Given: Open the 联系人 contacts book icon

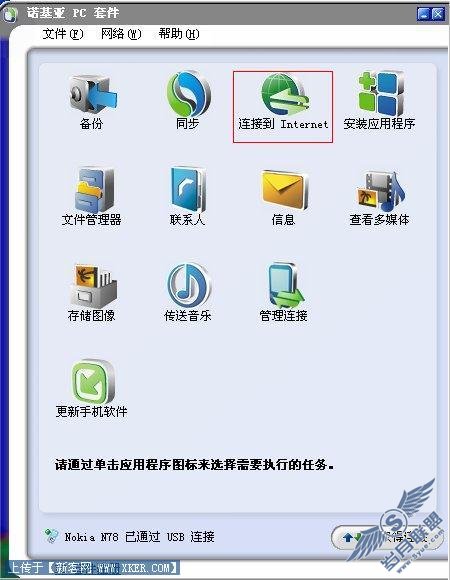Looking at the screenshot, I should [x=188, y=190].
